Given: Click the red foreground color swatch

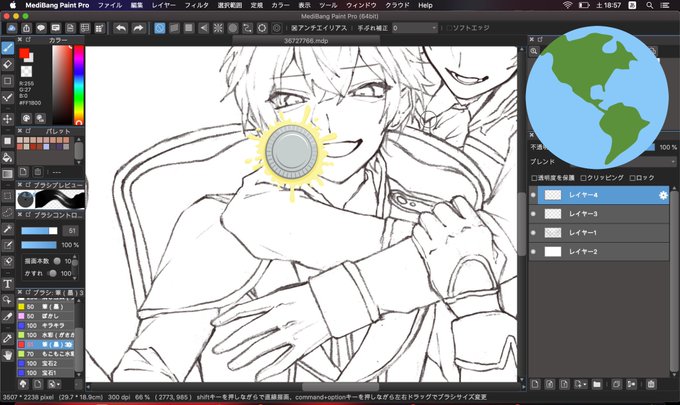Looking at the screenshot, I should (x=24, y=53).
